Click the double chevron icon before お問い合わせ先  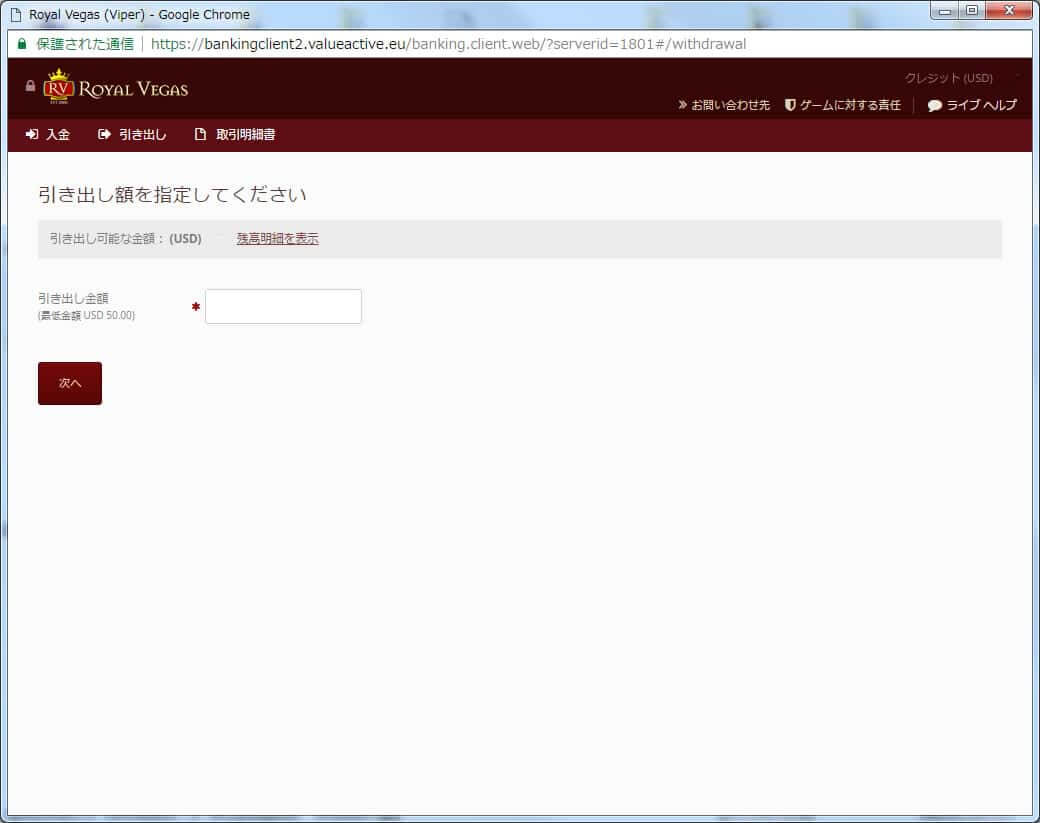click(x=682, y=105)
